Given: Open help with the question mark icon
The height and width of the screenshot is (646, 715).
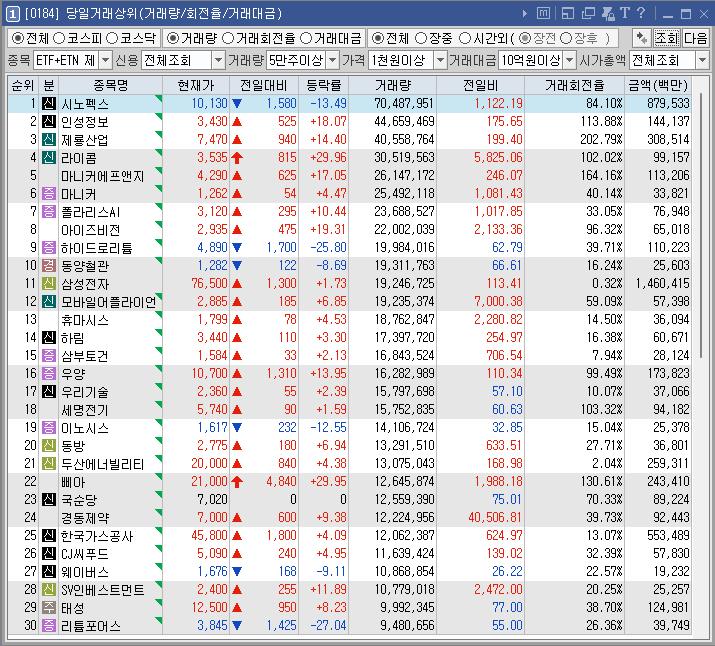Looking at the screenshot, I should click(641, 13).
